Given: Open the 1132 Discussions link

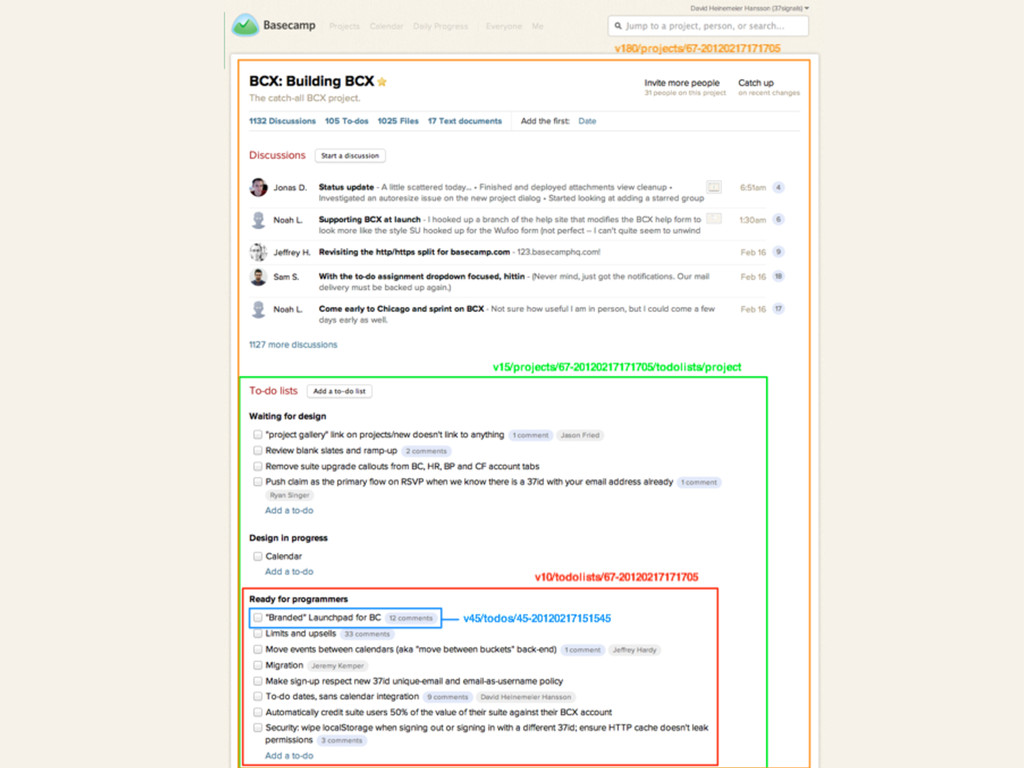Looking at the screenshot, I should [x=282, y=121].
